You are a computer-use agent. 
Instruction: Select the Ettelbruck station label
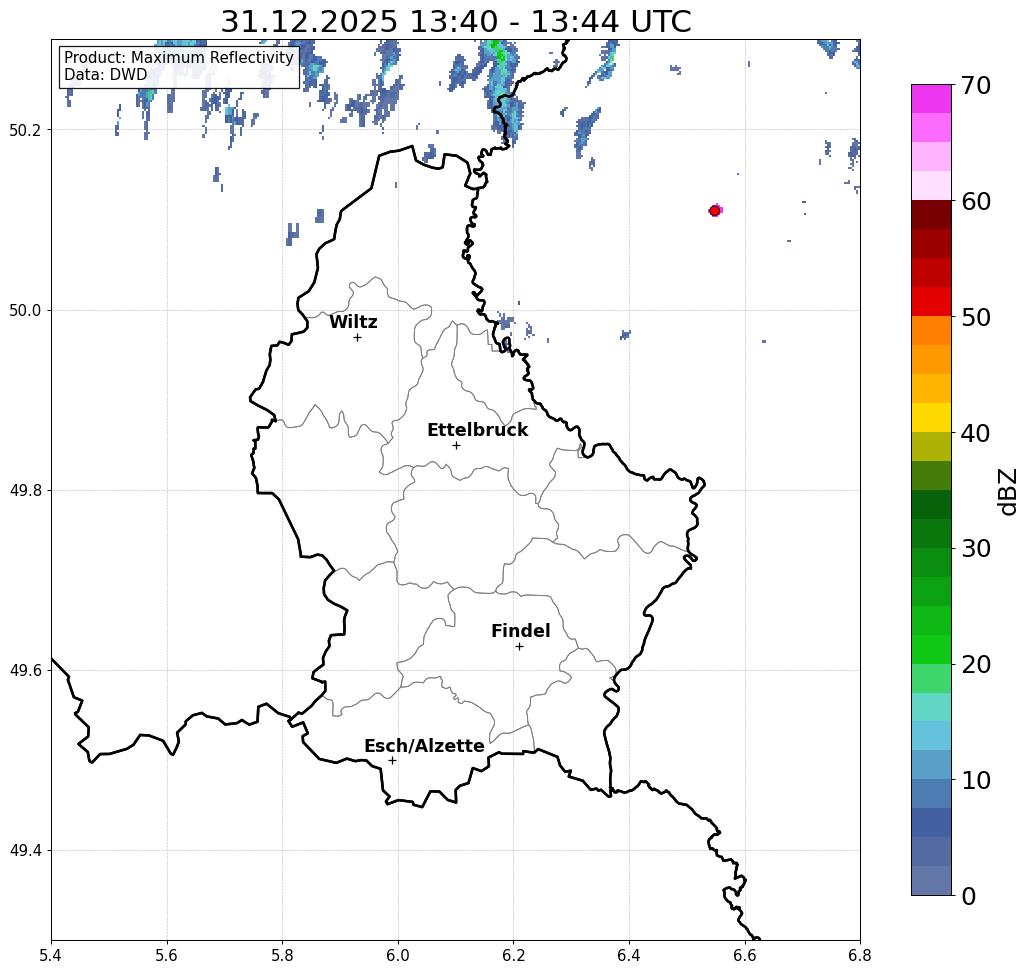click(x=477, y=430)
